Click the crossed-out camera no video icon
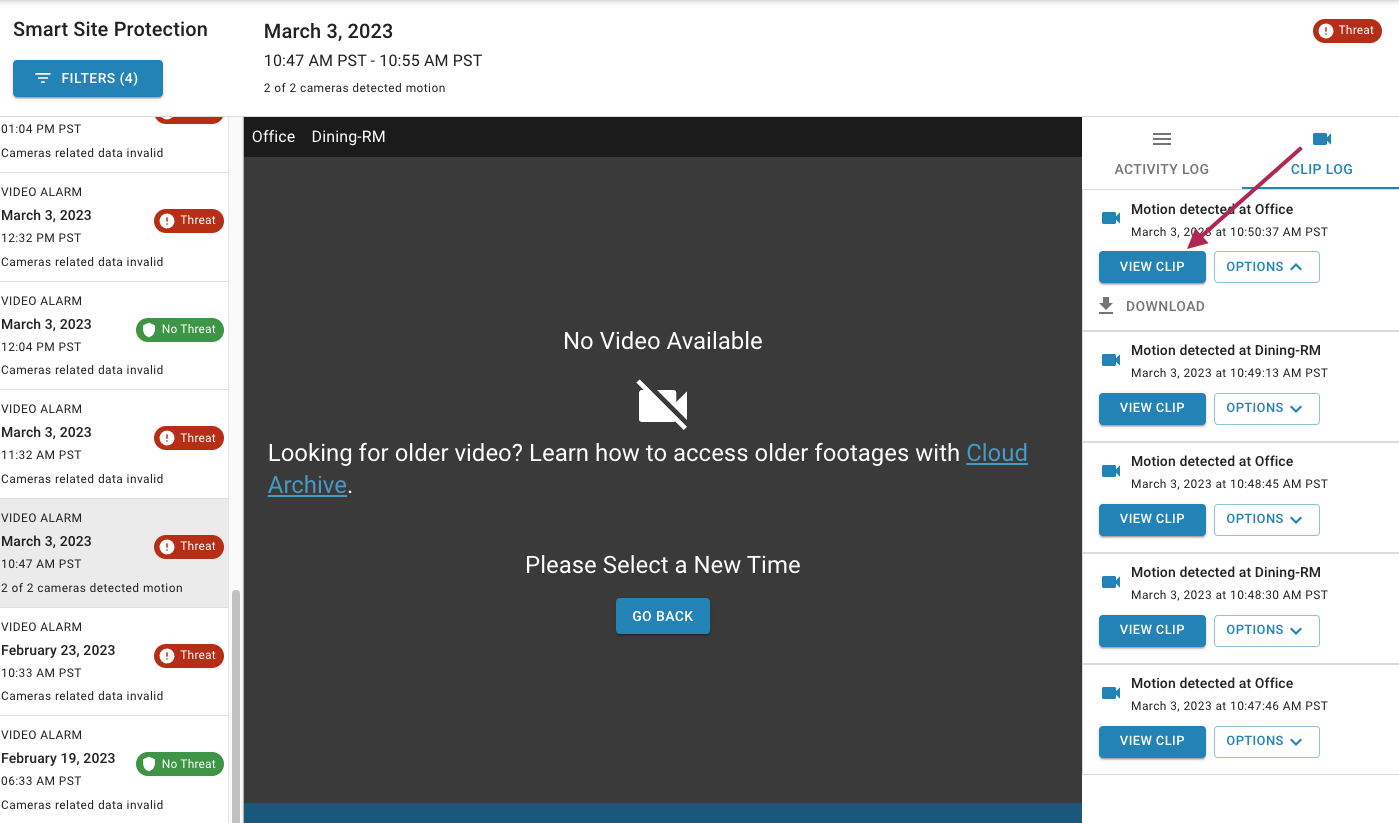 (x=663, y=404)
